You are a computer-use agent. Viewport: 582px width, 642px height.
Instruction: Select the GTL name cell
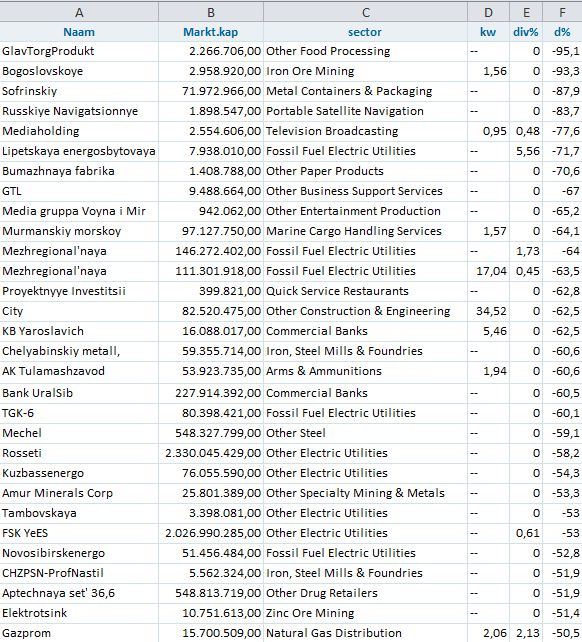pyautogui.click(x=79, y=191)
